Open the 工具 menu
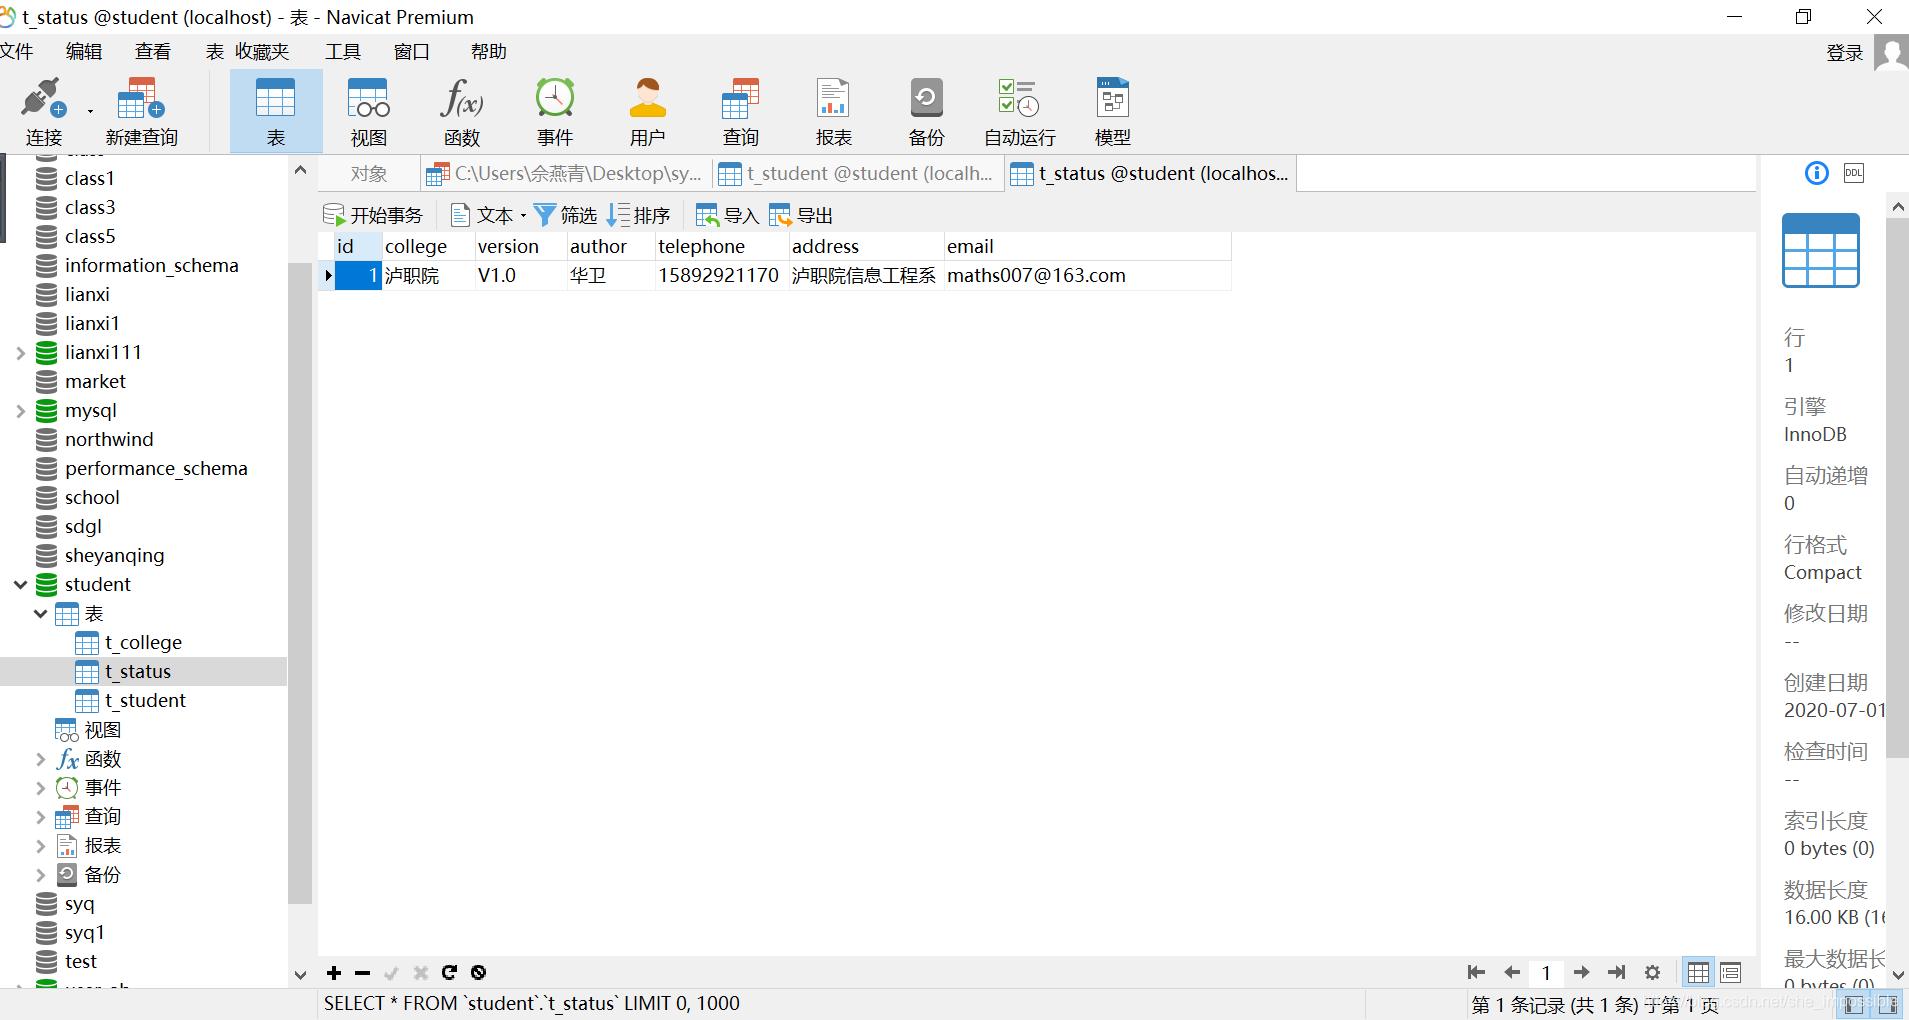Image resolution: width=1909 pixels, height=1020 pixels. click(342, 52)
